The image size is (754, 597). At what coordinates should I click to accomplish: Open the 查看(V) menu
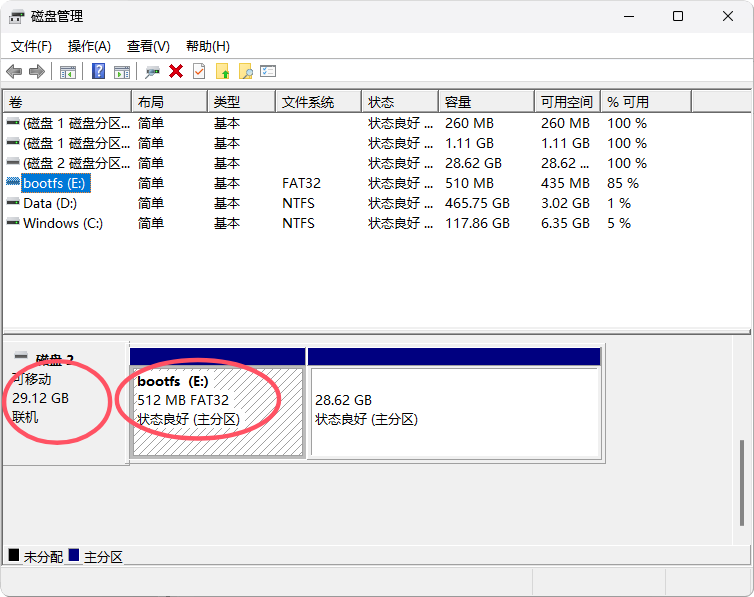148,46
